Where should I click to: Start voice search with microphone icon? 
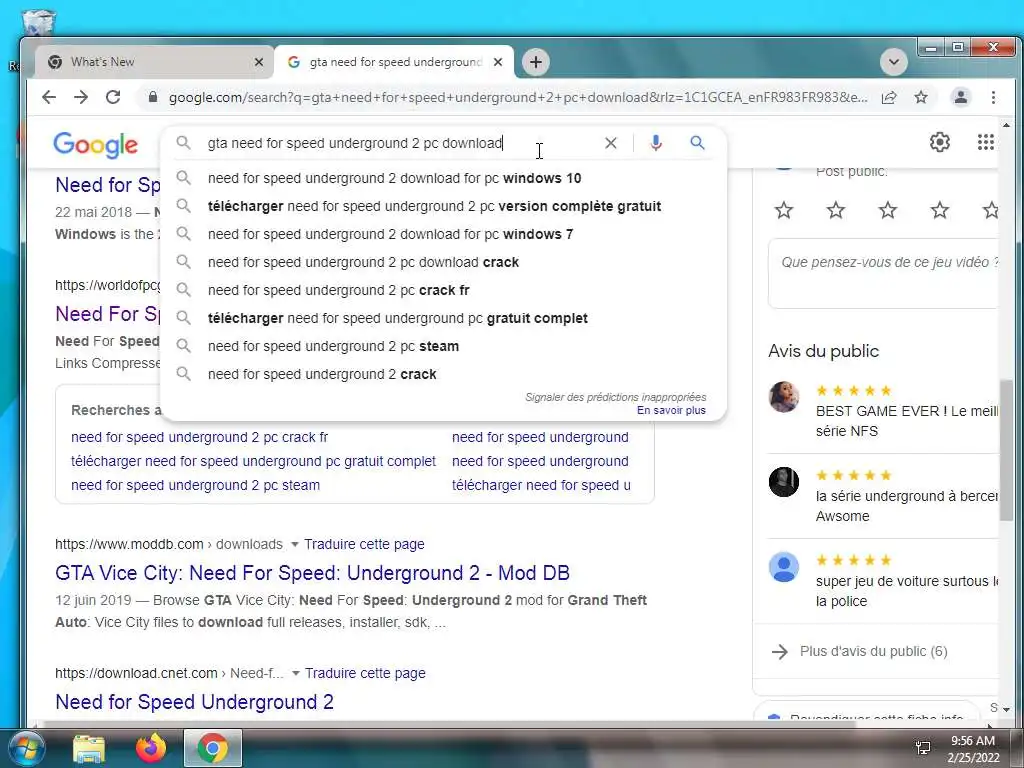[x=656, y=143]
